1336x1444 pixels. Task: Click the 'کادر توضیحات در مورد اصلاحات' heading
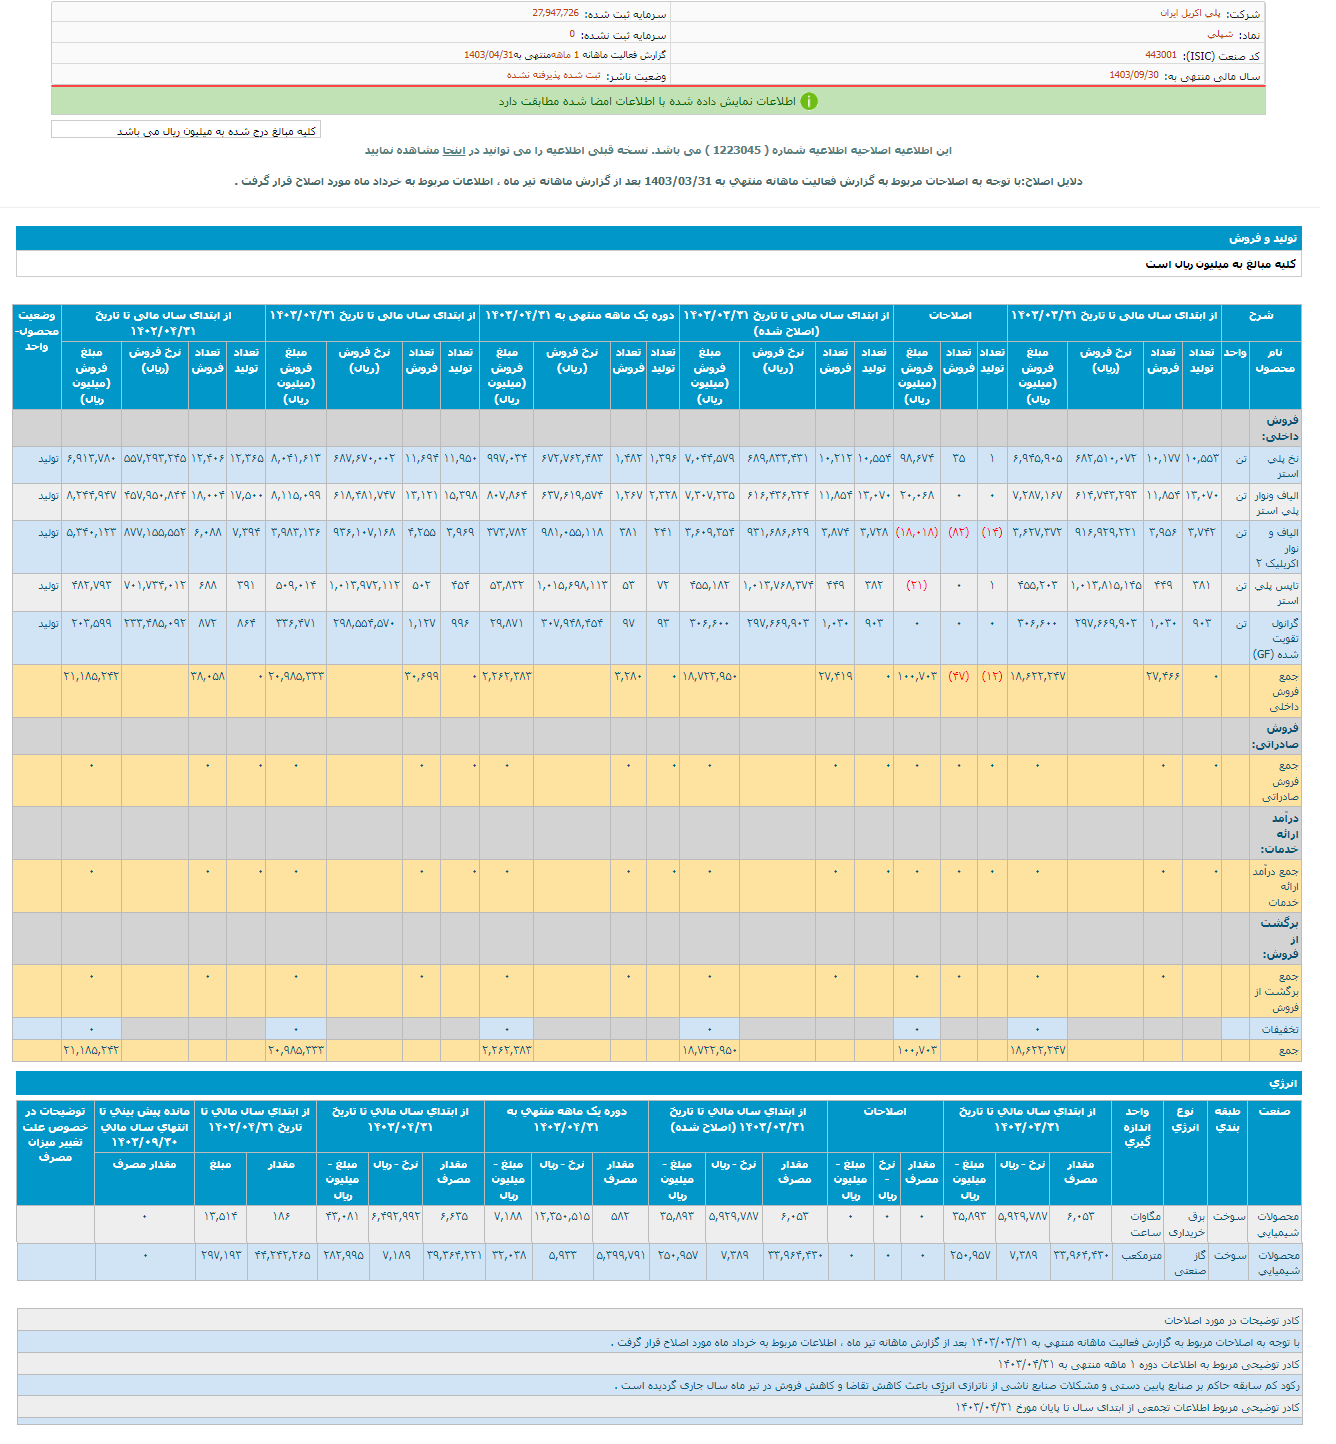[1231, 1320]
